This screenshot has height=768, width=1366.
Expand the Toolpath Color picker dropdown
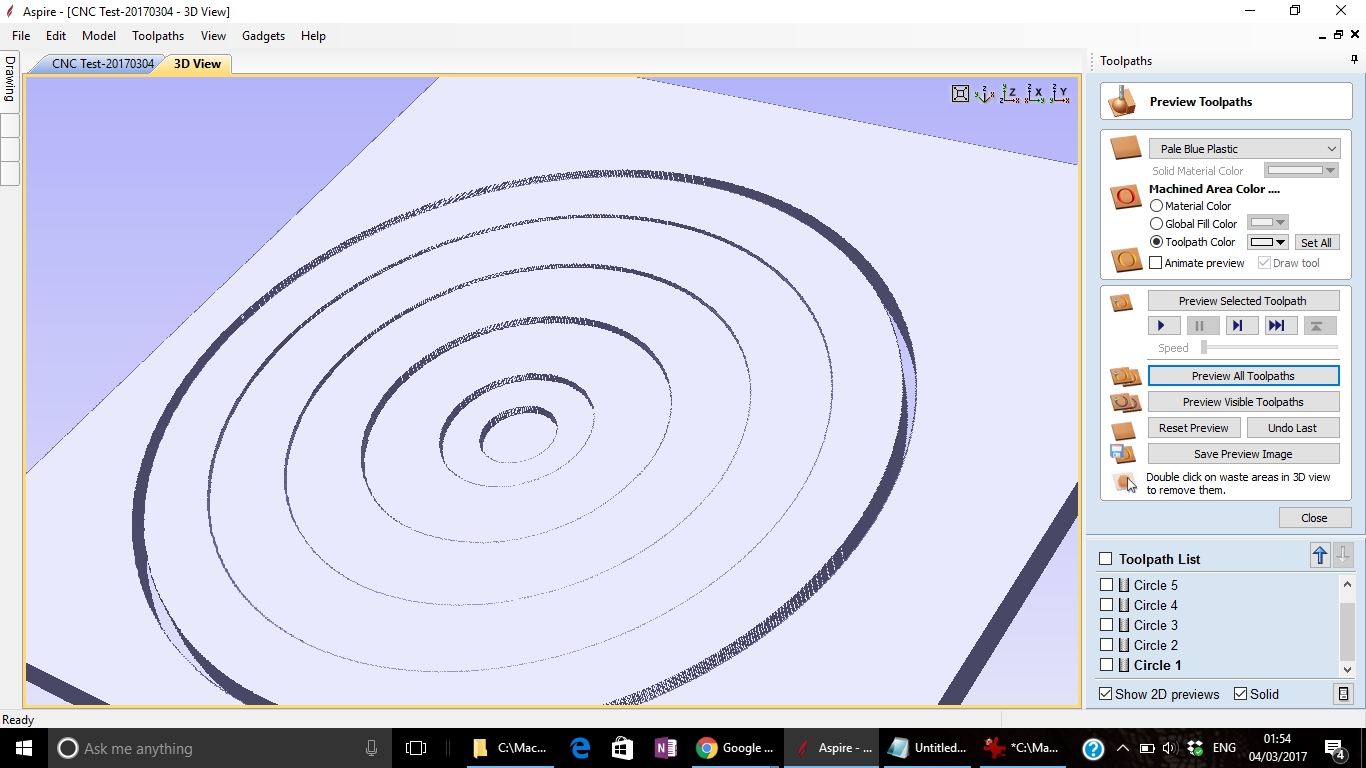(x=1268, y=242)
